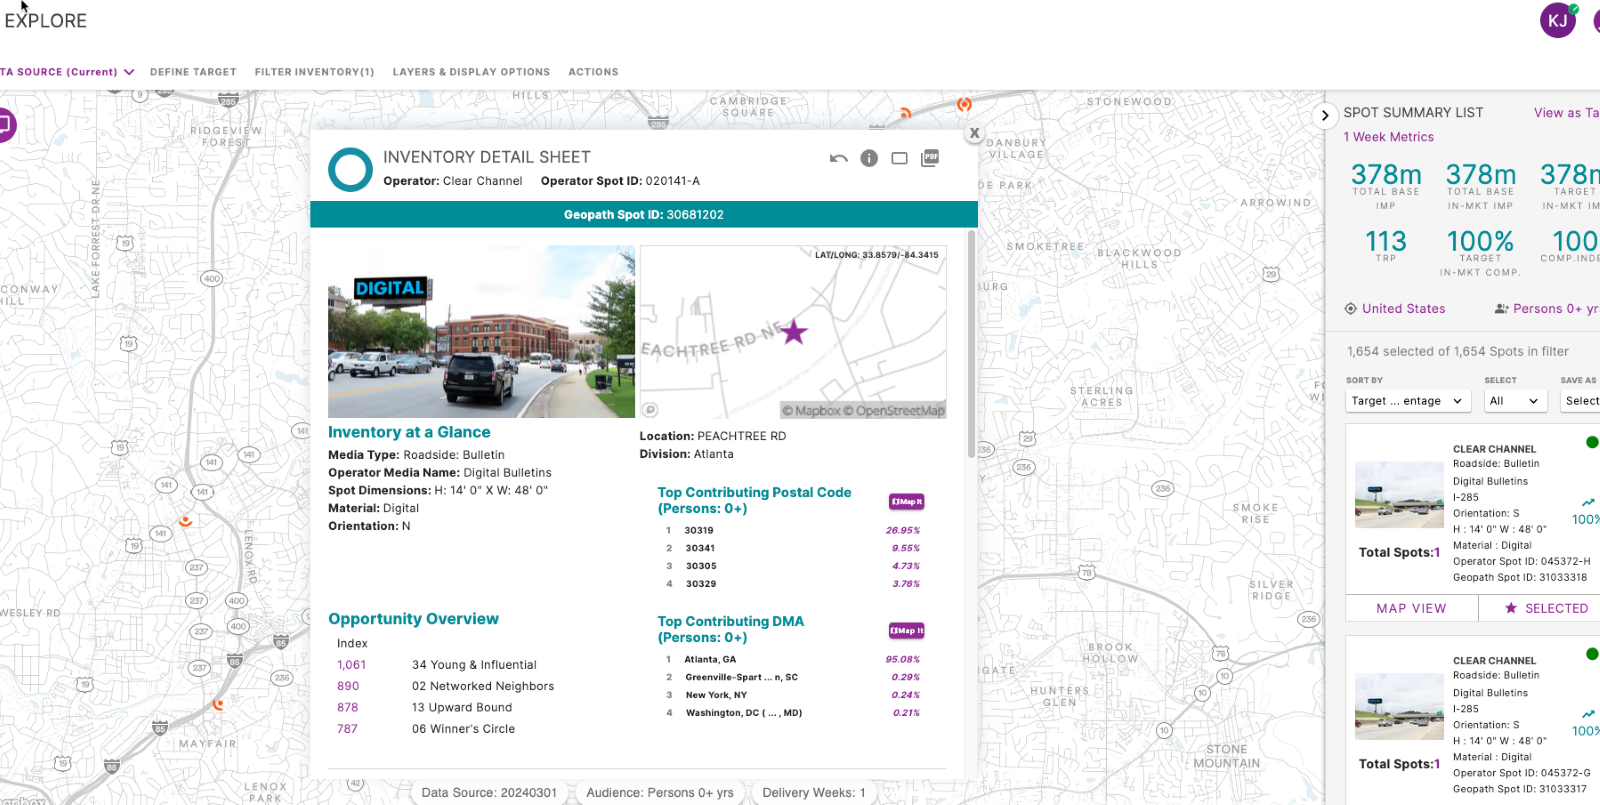Click the detail sheet vertical scrollbar

coord(971,344)
